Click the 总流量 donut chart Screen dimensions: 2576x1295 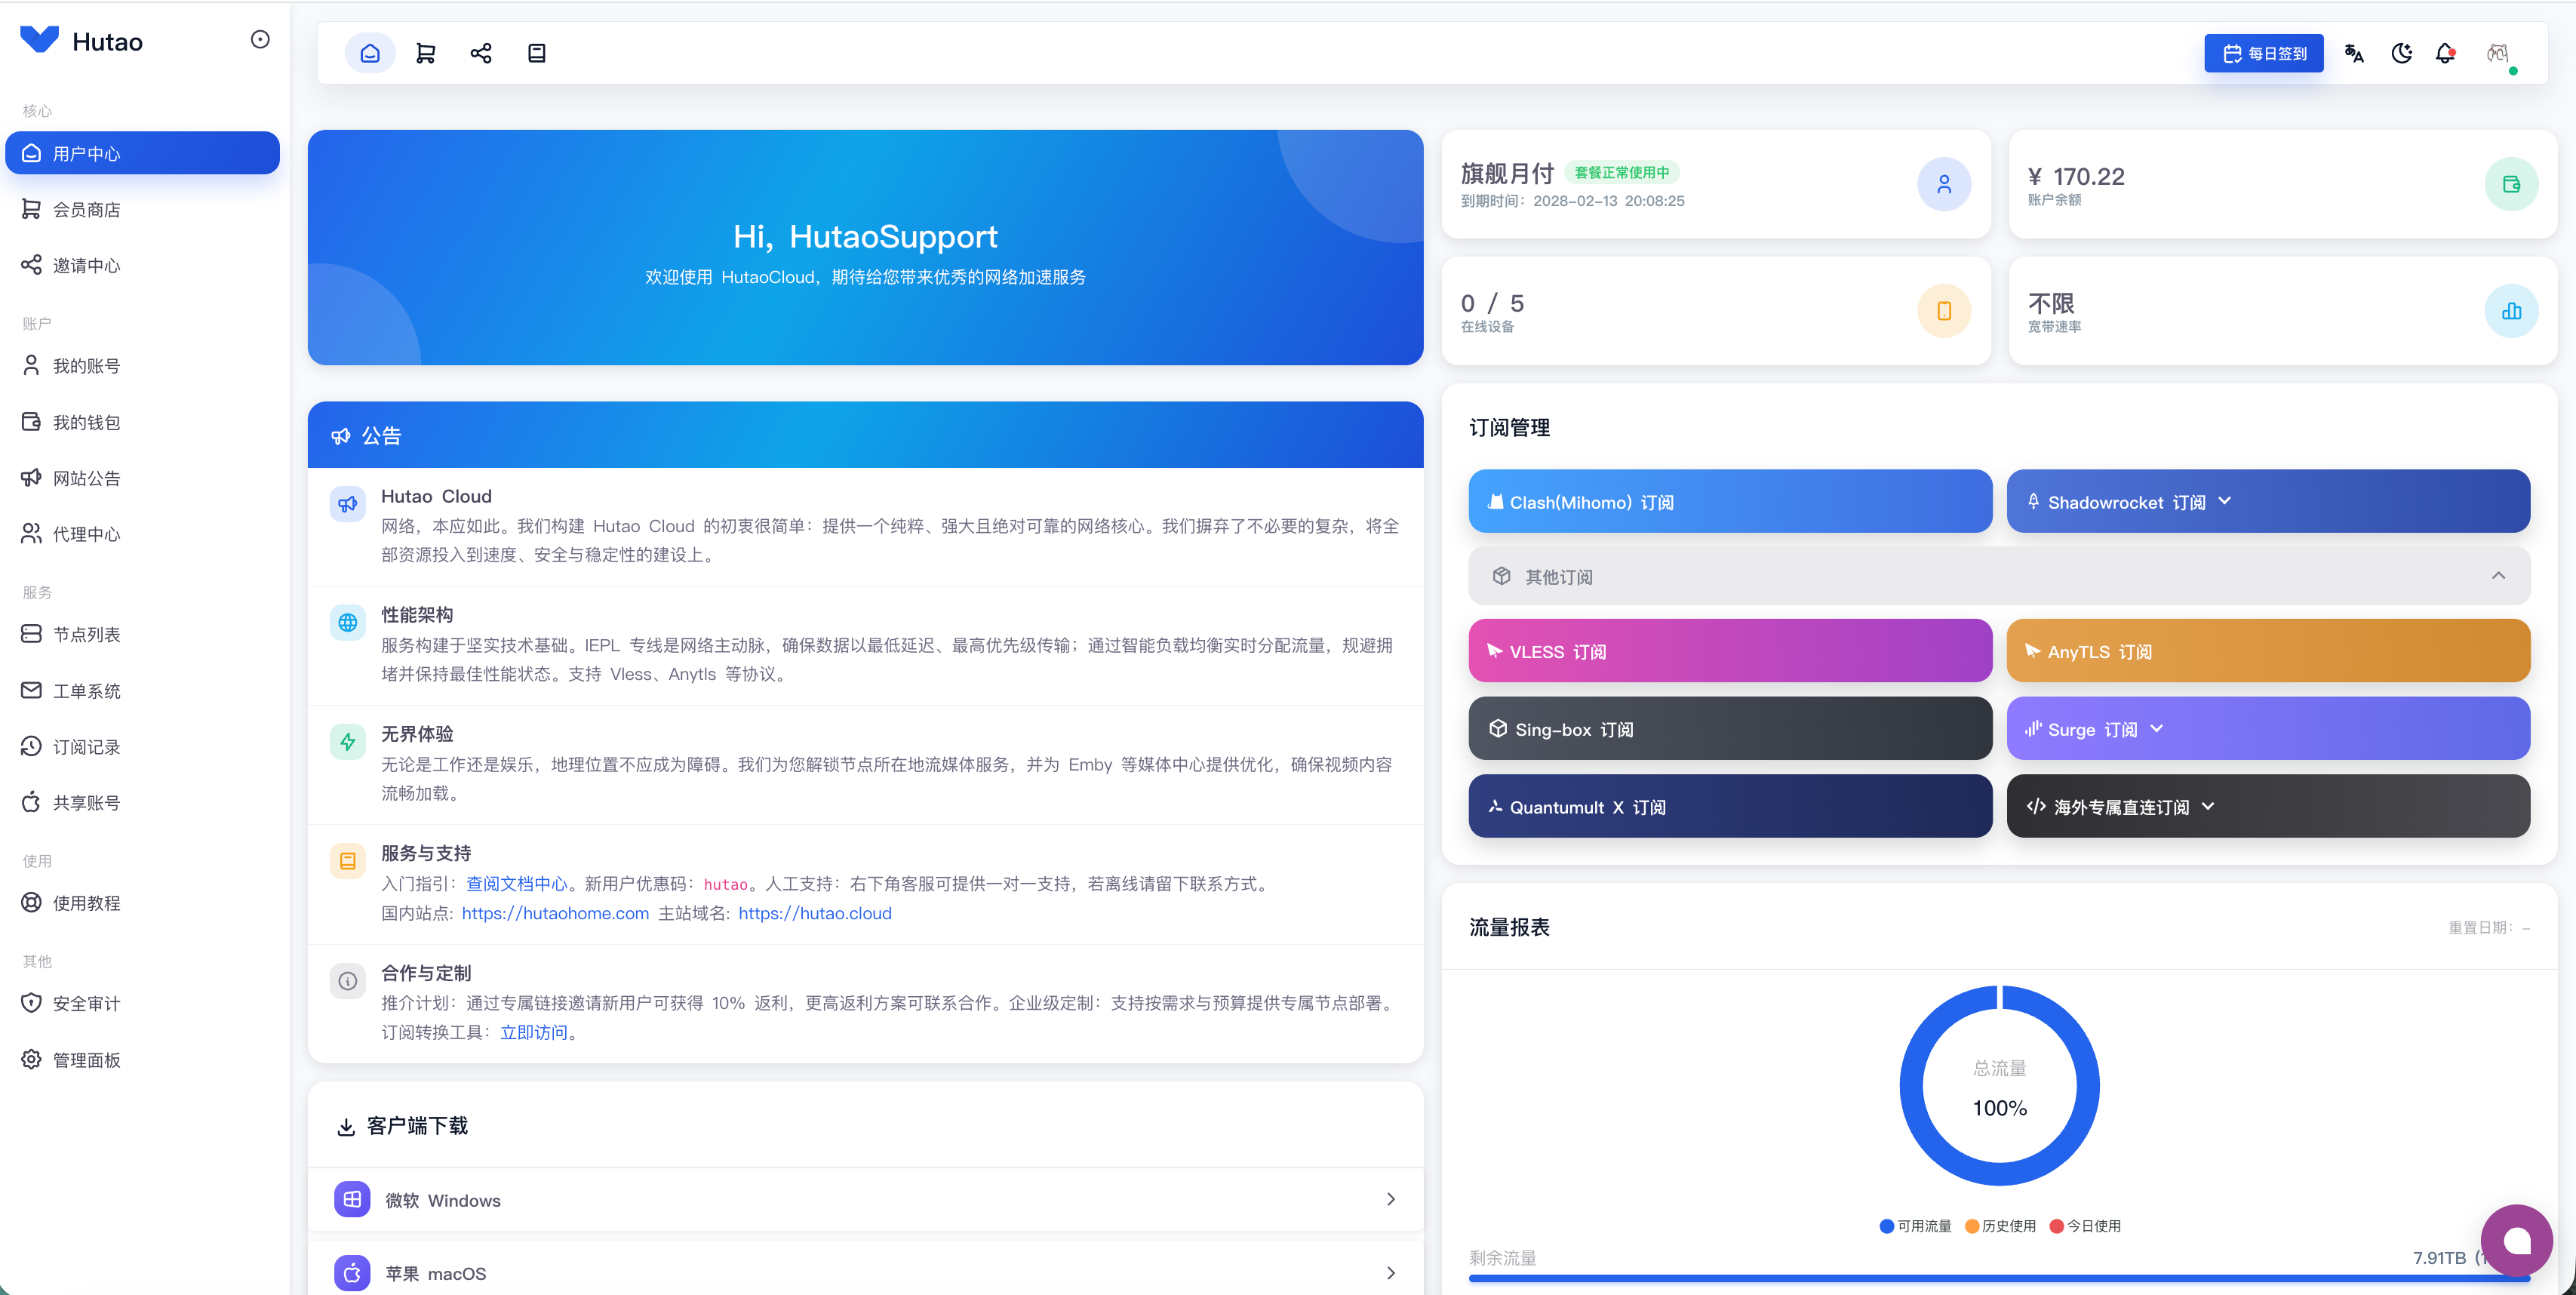(2000, 1086)
